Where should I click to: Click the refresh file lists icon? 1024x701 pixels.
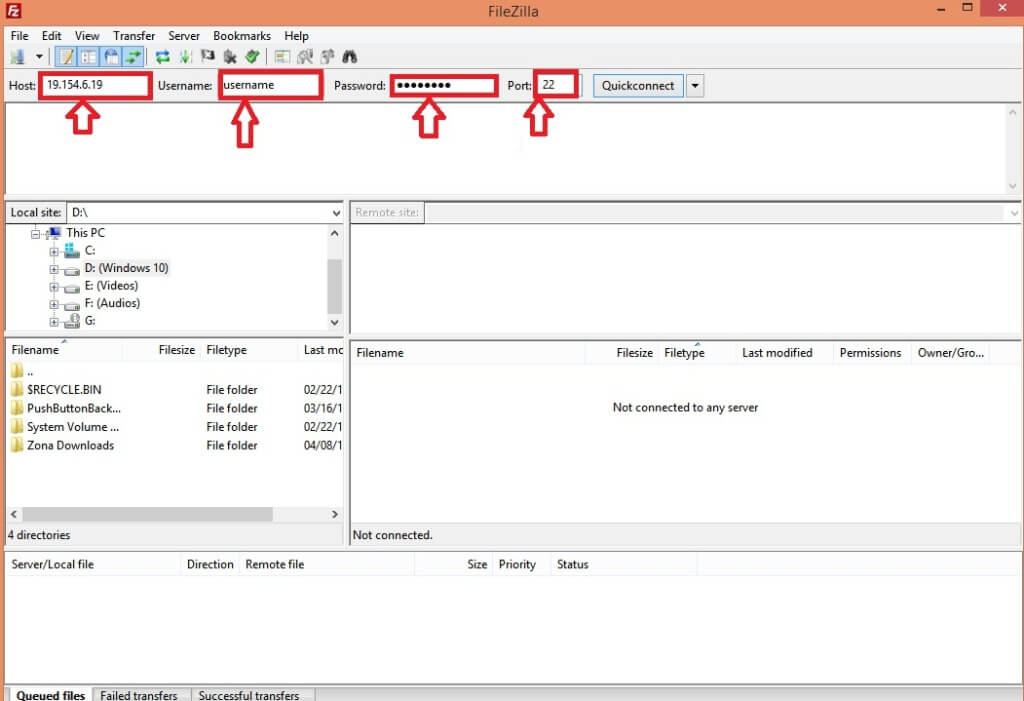163,57
